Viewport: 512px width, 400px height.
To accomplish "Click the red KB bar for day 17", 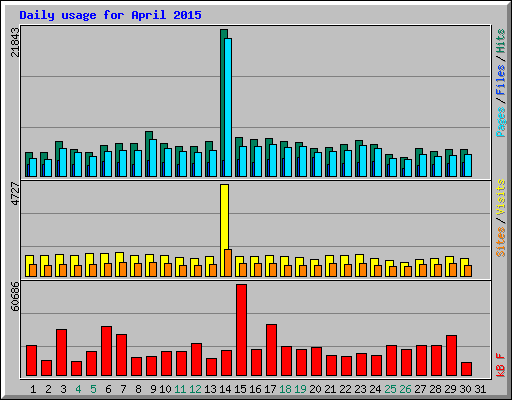I will click(x=271, y=350).
